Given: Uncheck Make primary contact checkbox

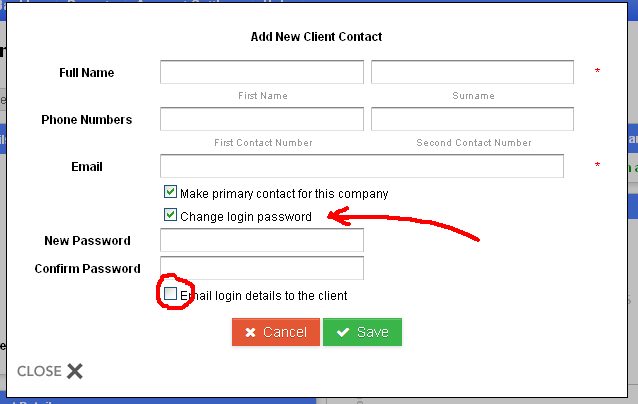Looking at the screenshot, I should click(x=170, y=192).
